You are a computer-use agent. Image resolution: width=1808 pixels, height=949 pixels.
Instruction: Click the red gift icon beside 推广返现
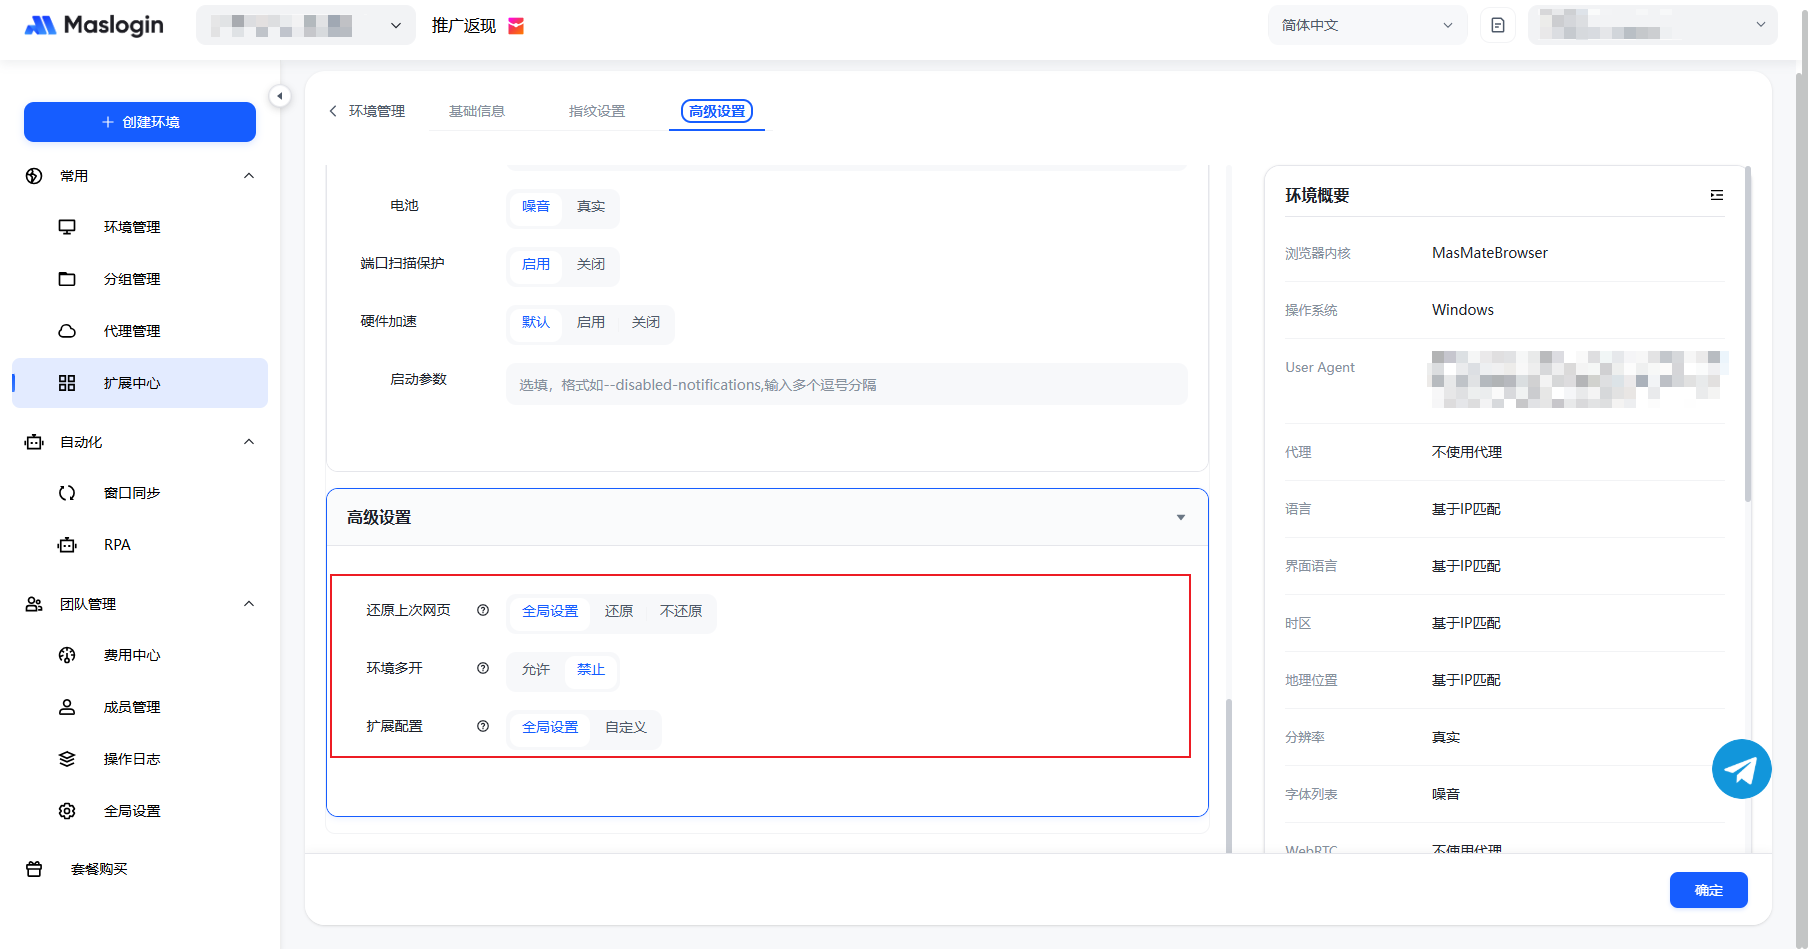click(516, 26)
